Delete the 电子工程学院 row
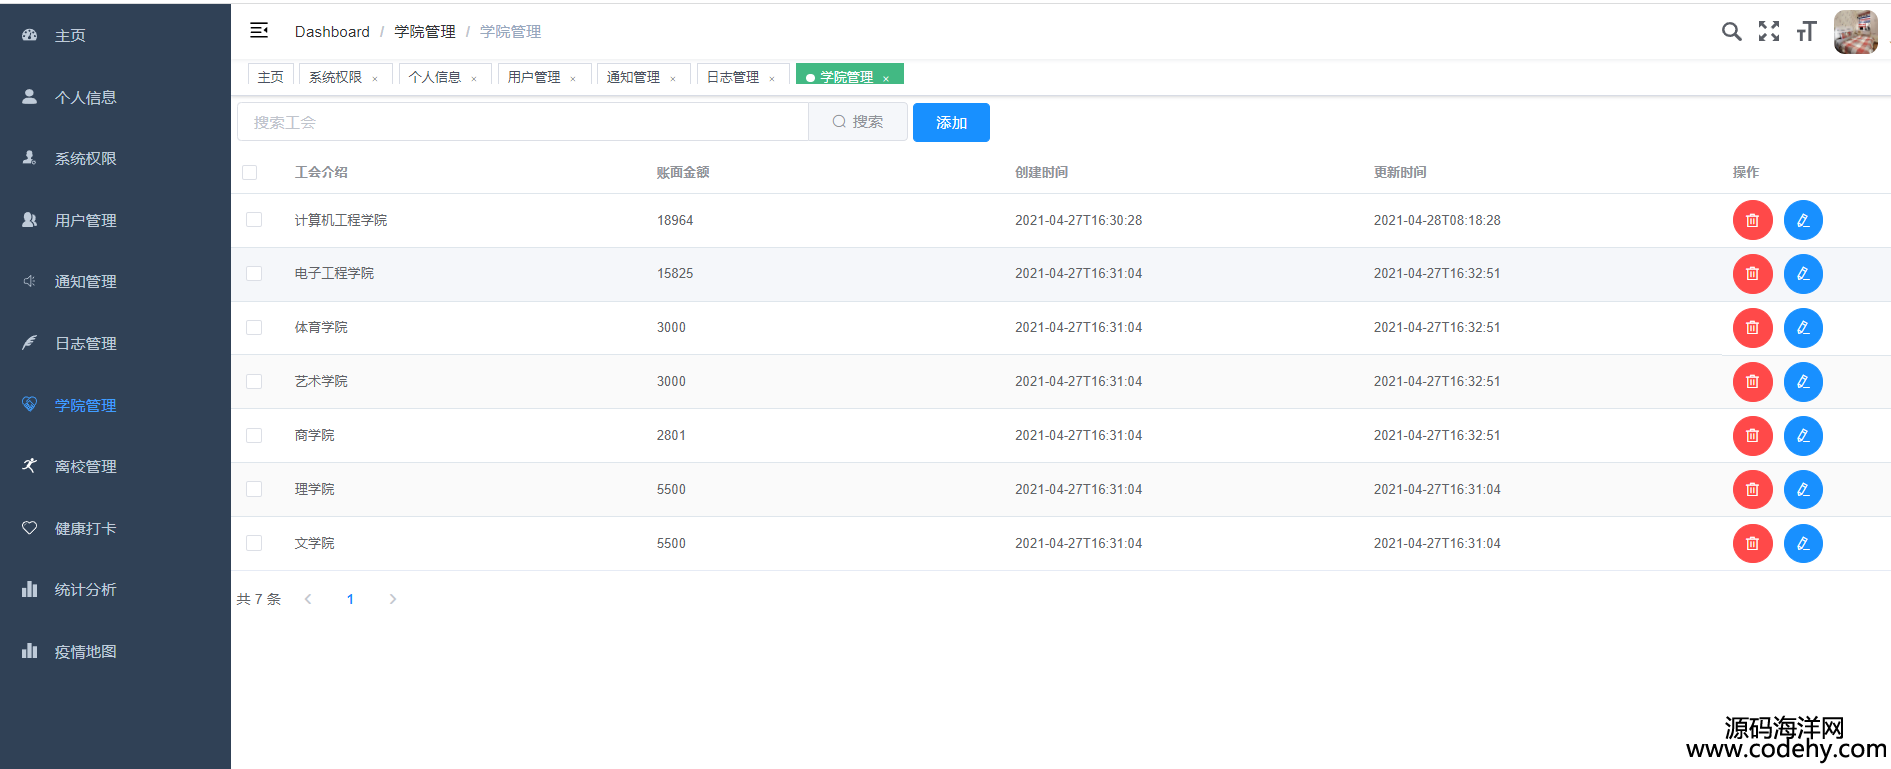The height and width of the screenshot is (769, 1891). [1752, 274]
